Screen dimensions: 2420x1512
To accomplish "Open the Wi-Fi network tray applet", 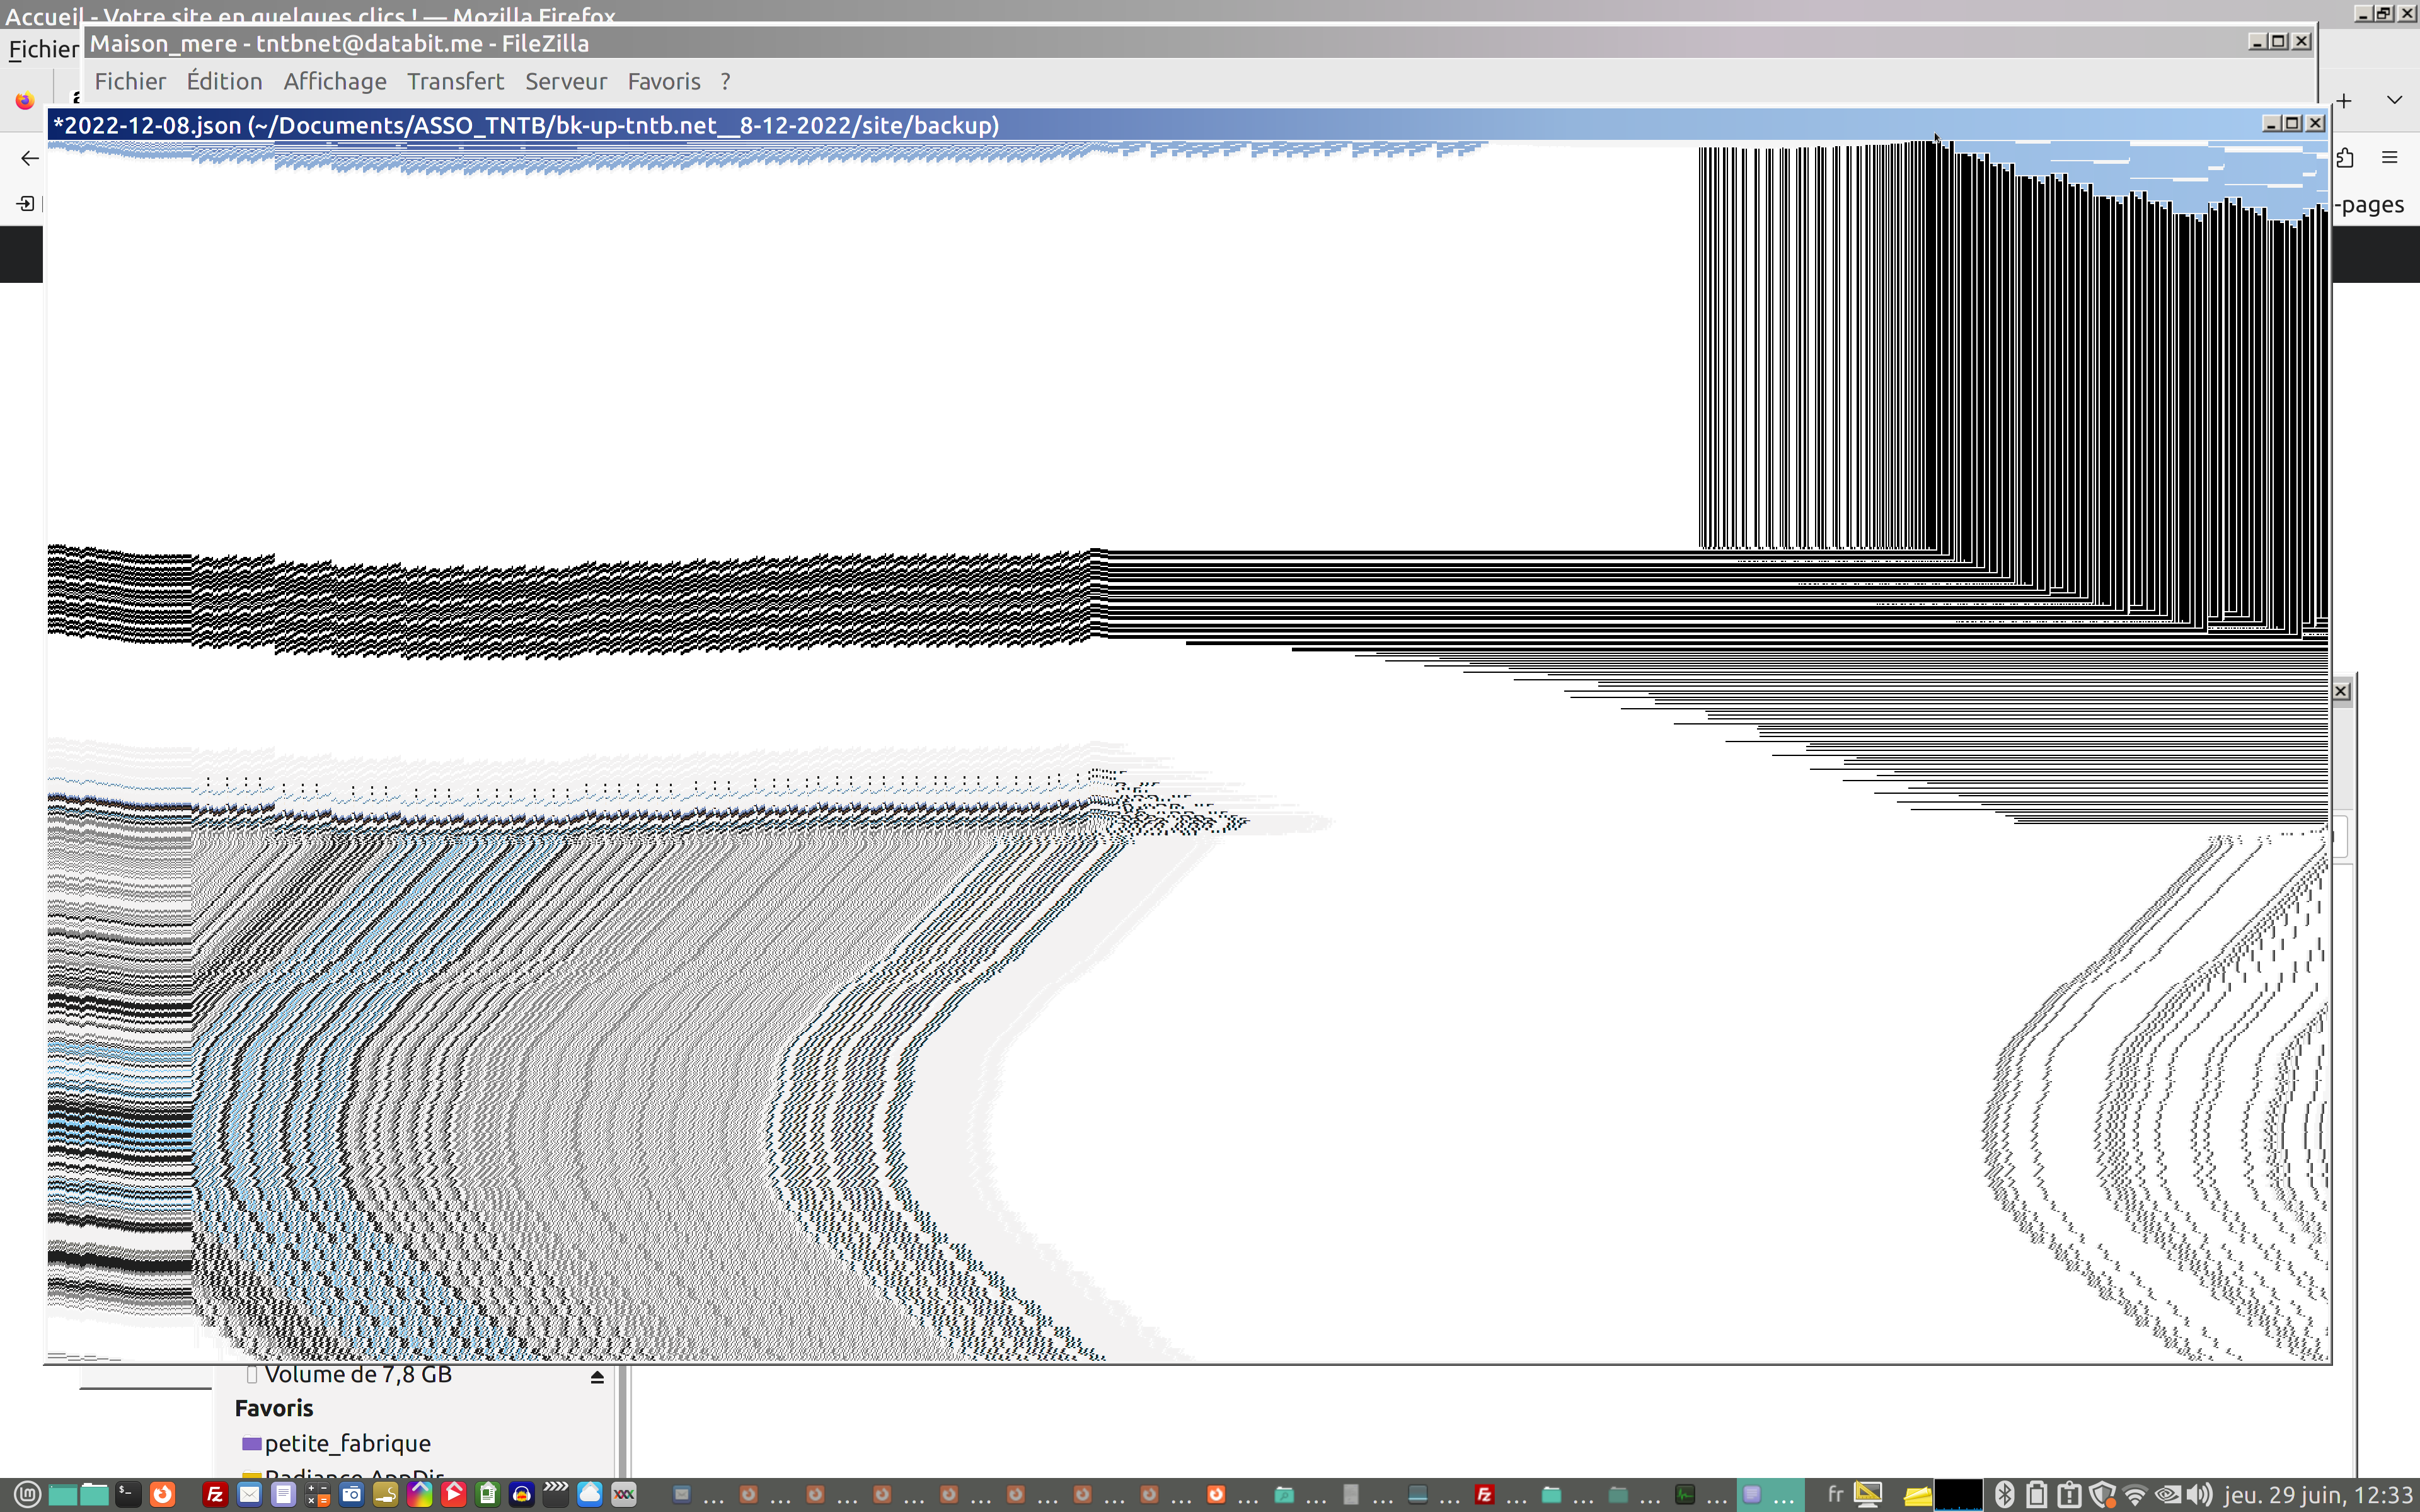I will click(x=2134, y=1495).
